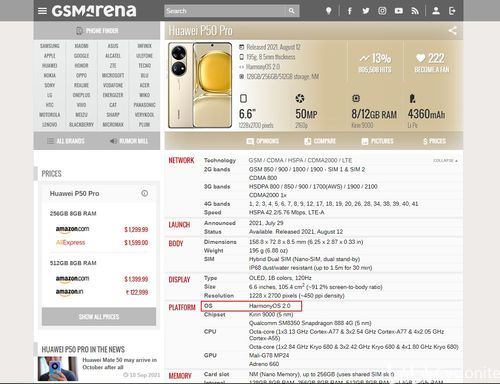Click Show All Prices button
500x384 pixels.
99,316
